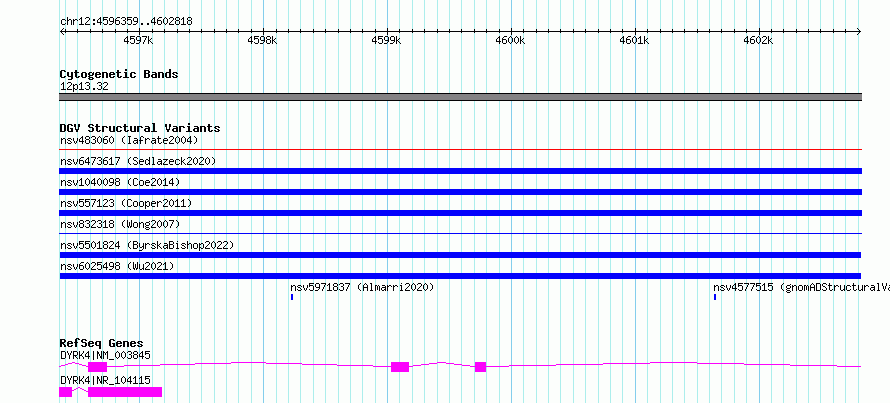The width and height of the screenshot is (890, 403).
Task: Click the DYRK4|NR_104115 gene label
Action: point(105,380)
